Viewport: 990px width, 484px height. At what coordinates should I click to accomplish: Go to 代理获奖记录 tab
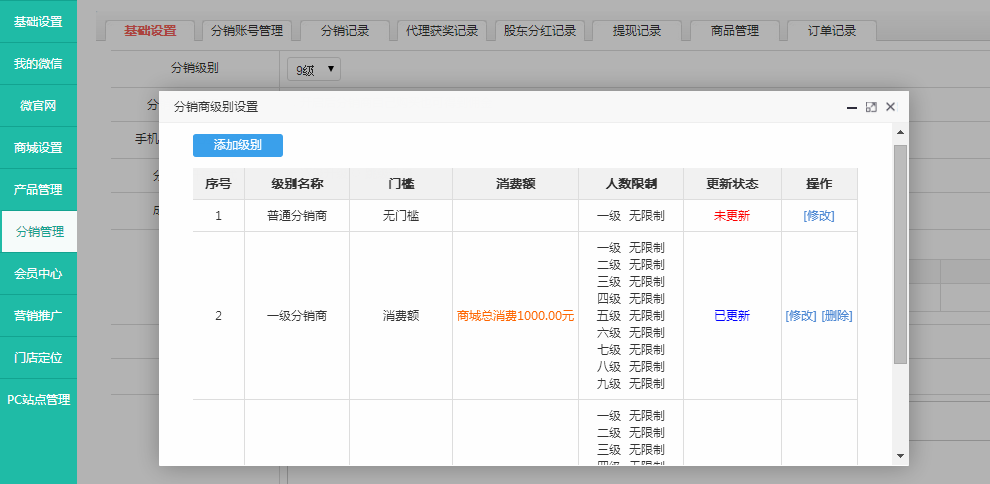(441, 31)
